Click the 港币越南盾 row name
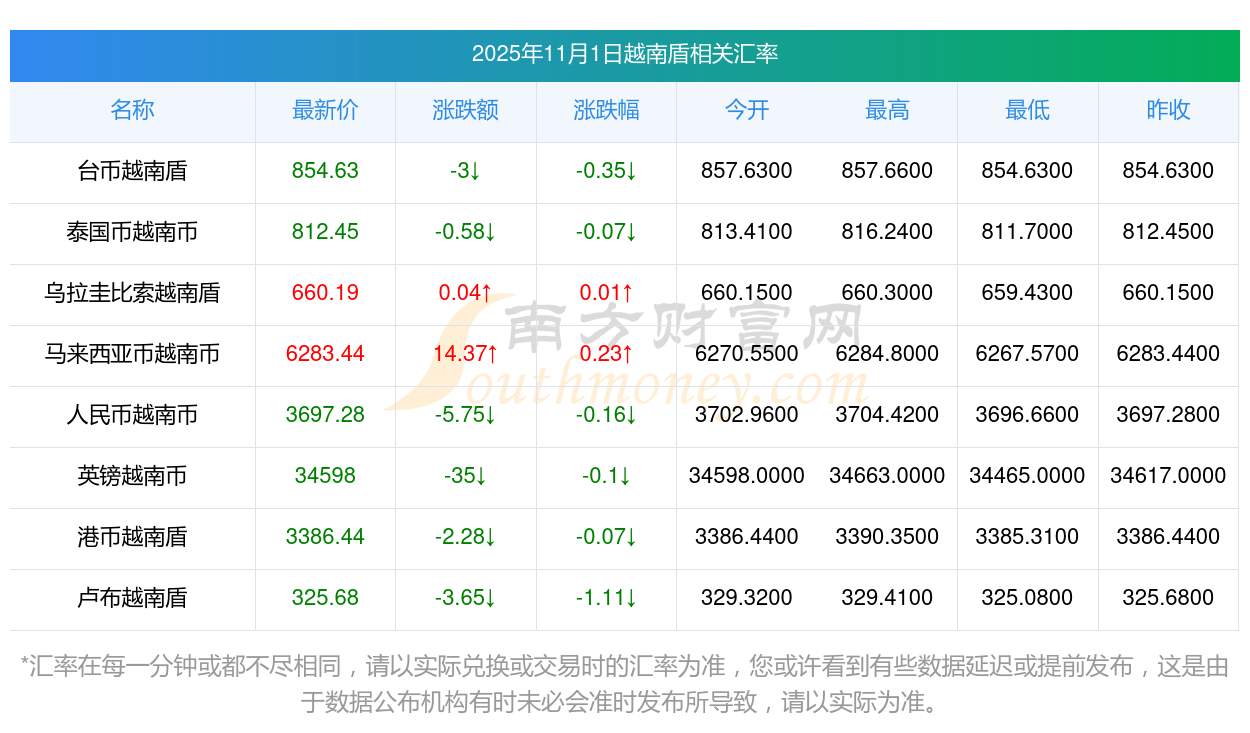 point(132,537)
